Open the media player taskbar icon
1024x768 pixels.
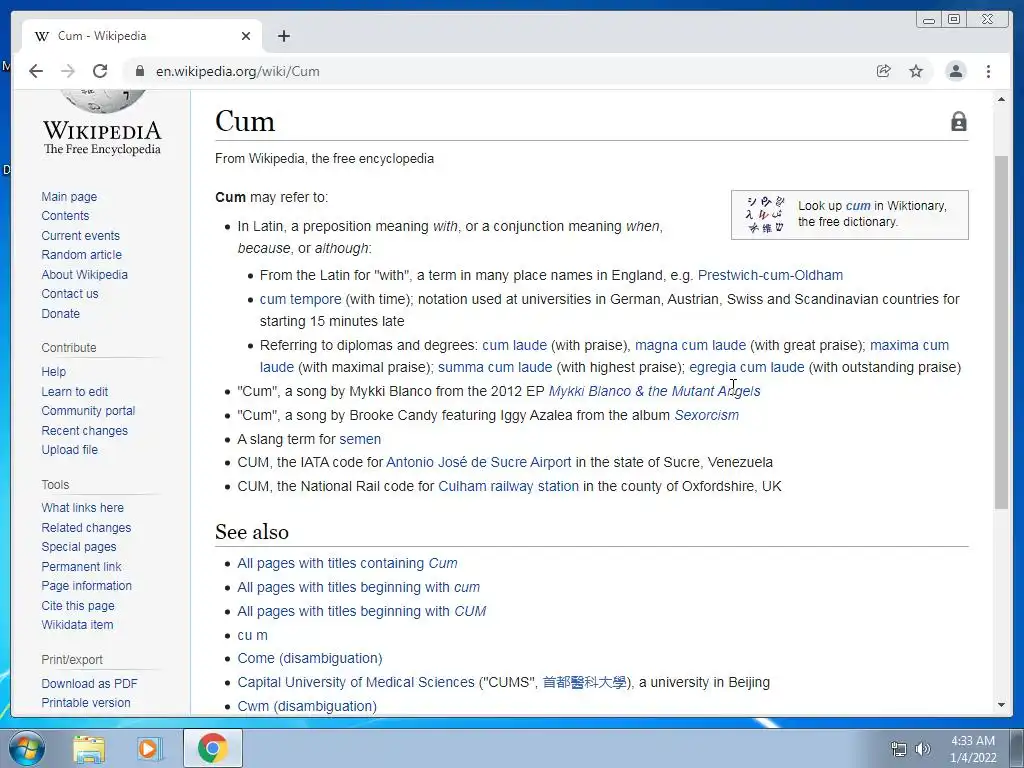pyautogui.click(x=149, y=748)
